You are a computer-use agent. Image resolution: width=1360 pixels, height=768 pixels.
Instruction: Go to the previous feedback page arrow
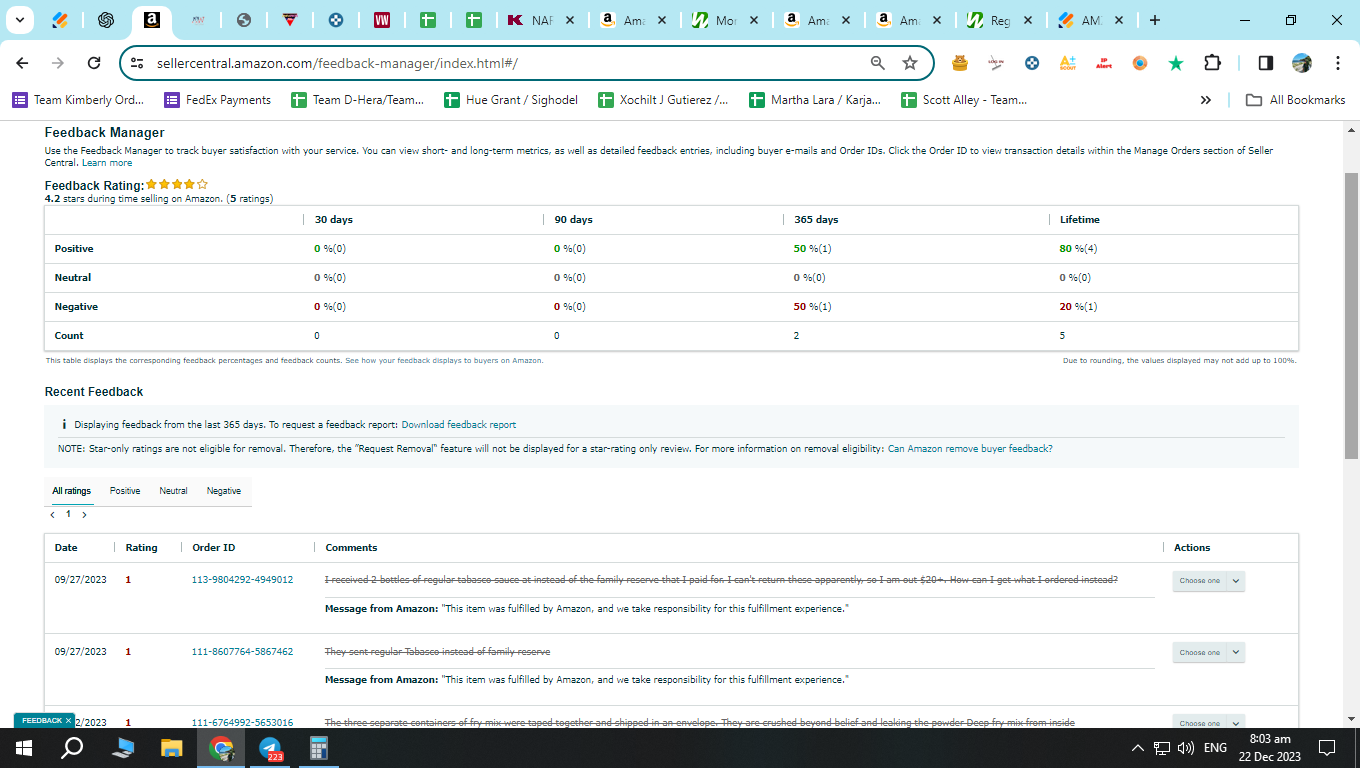tap(52, 515)
